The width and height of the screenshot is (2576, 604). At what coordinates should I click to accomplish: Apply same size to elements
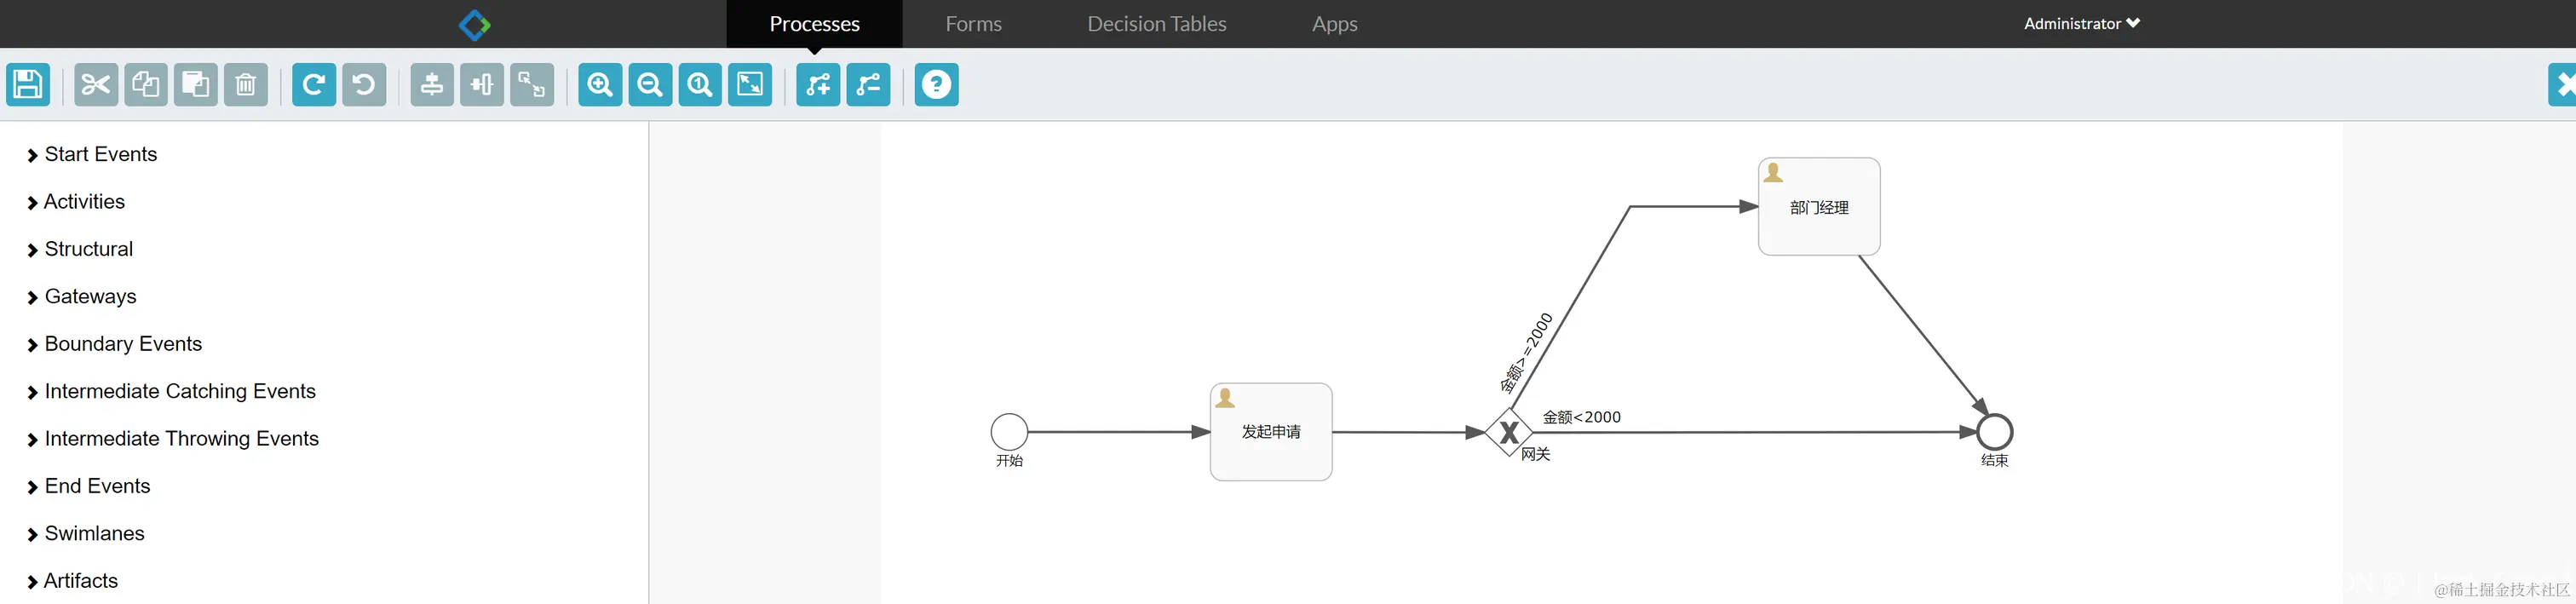(532, 85)
